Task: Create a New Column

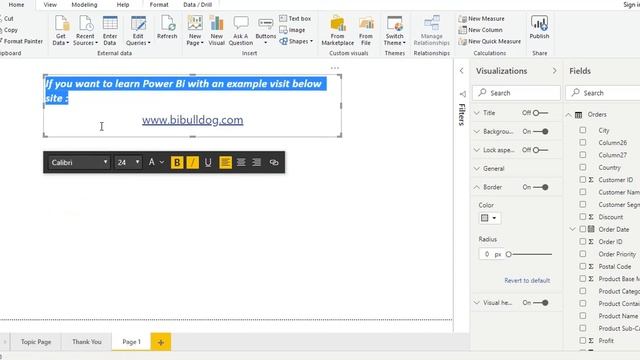Action: click(480, 30)
